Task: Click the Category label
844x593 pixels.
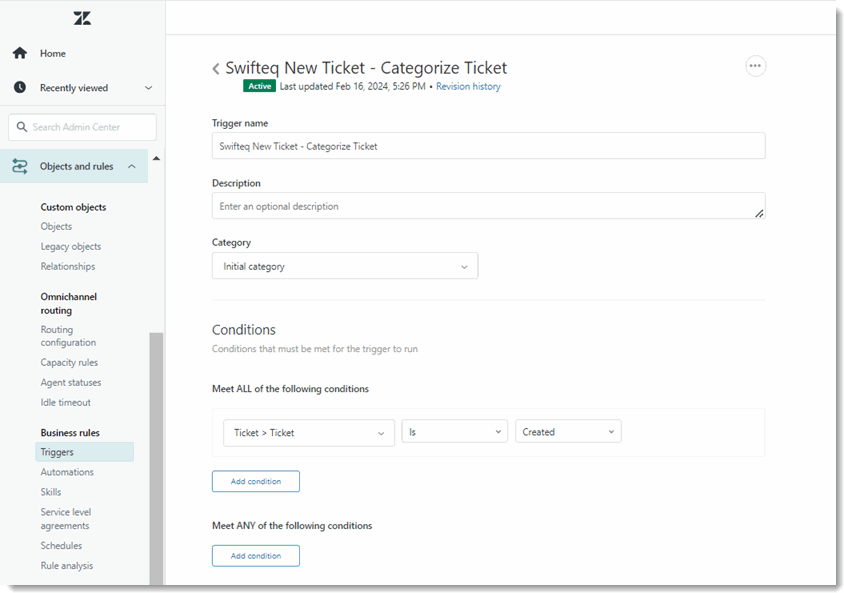Action: tap(231, 243)
